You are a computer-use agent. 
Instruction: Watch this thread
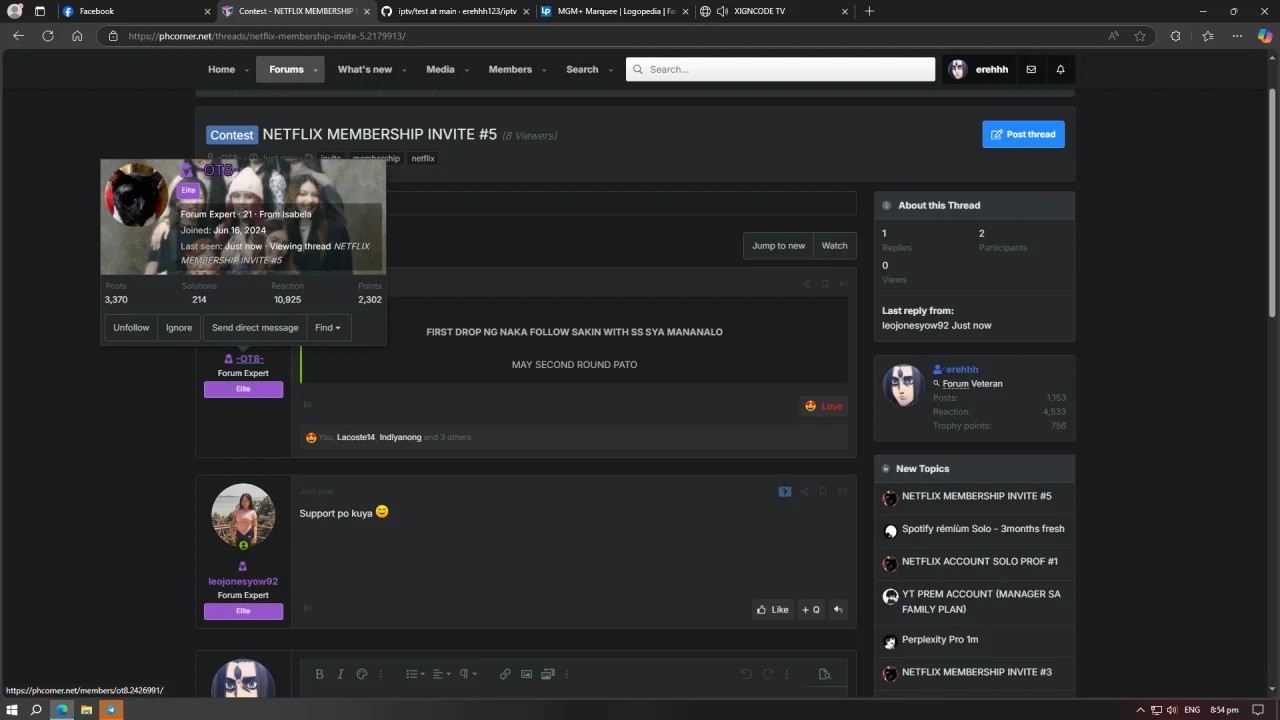(x=834, y=246)
